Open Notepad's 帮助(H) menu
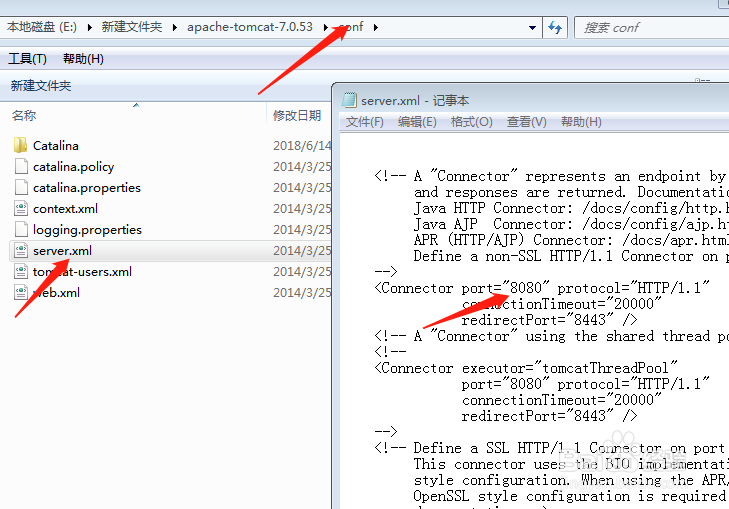Screen dimensions: 729x509 581,122
